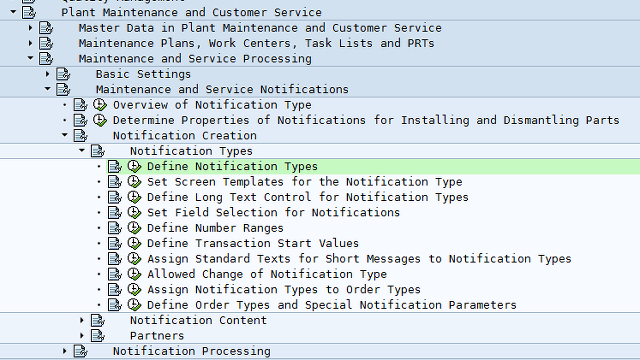This screenshot has width=640, height=360.
Task: Select Define Long Text Control for Notification Types
Action: pyautogui.click(x=308, y=198)
